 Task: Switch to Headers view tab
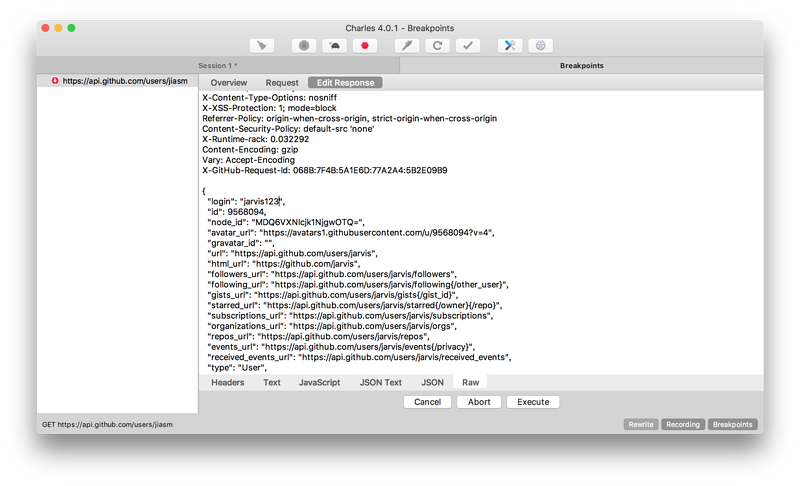228,382
